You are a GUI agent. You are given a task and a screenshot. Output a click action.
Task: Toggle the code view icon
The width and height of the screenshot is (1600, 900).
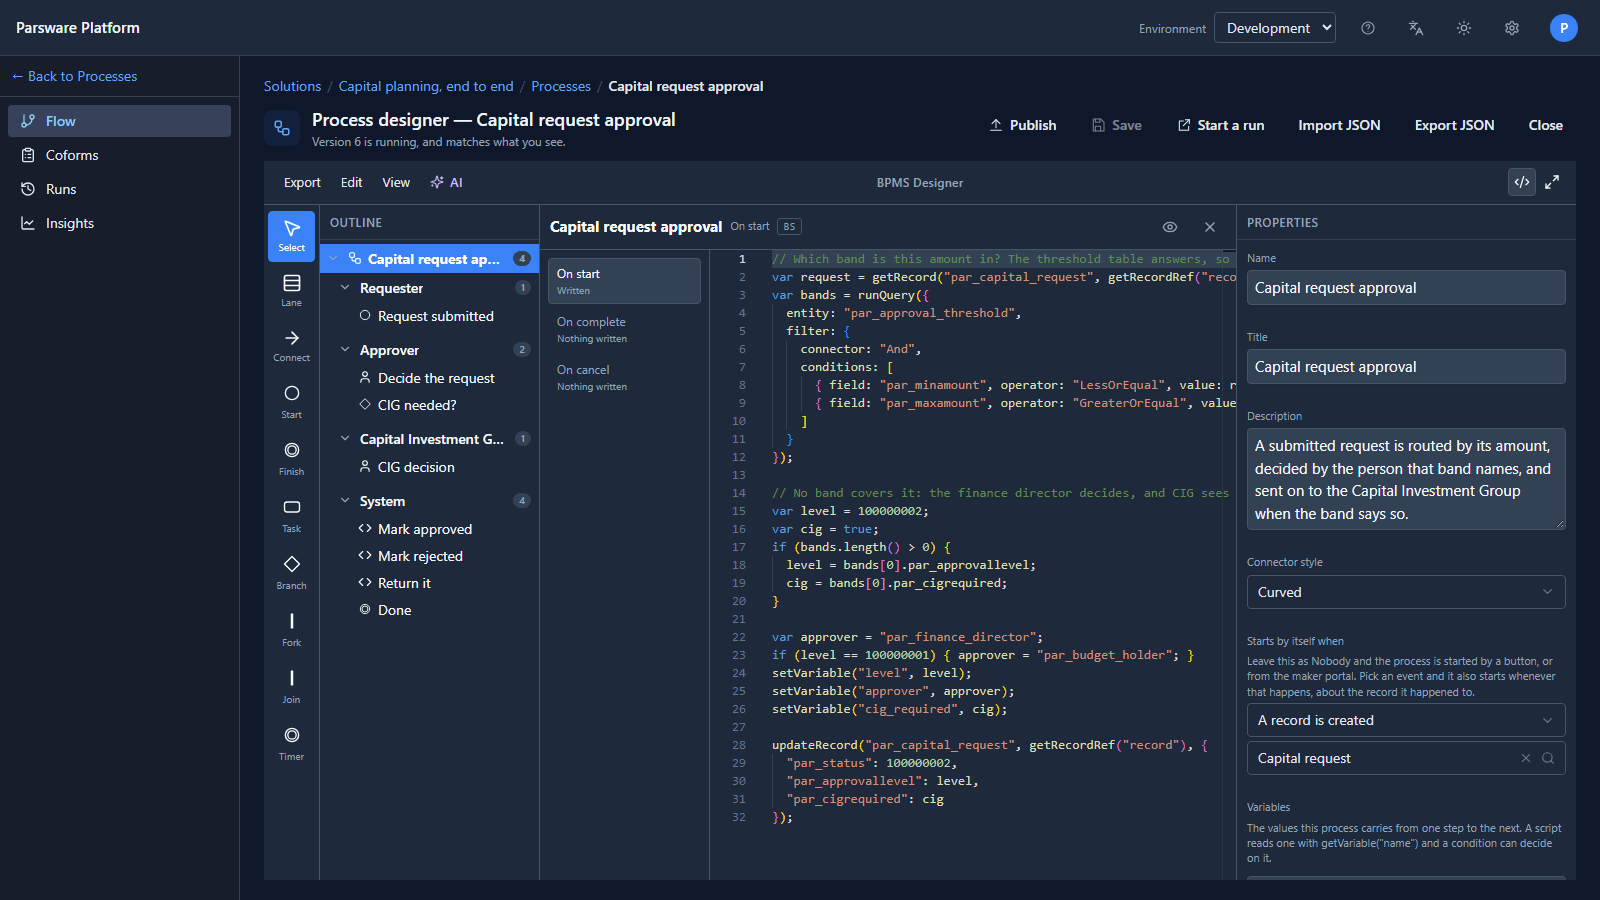[x=1522, y=182]
